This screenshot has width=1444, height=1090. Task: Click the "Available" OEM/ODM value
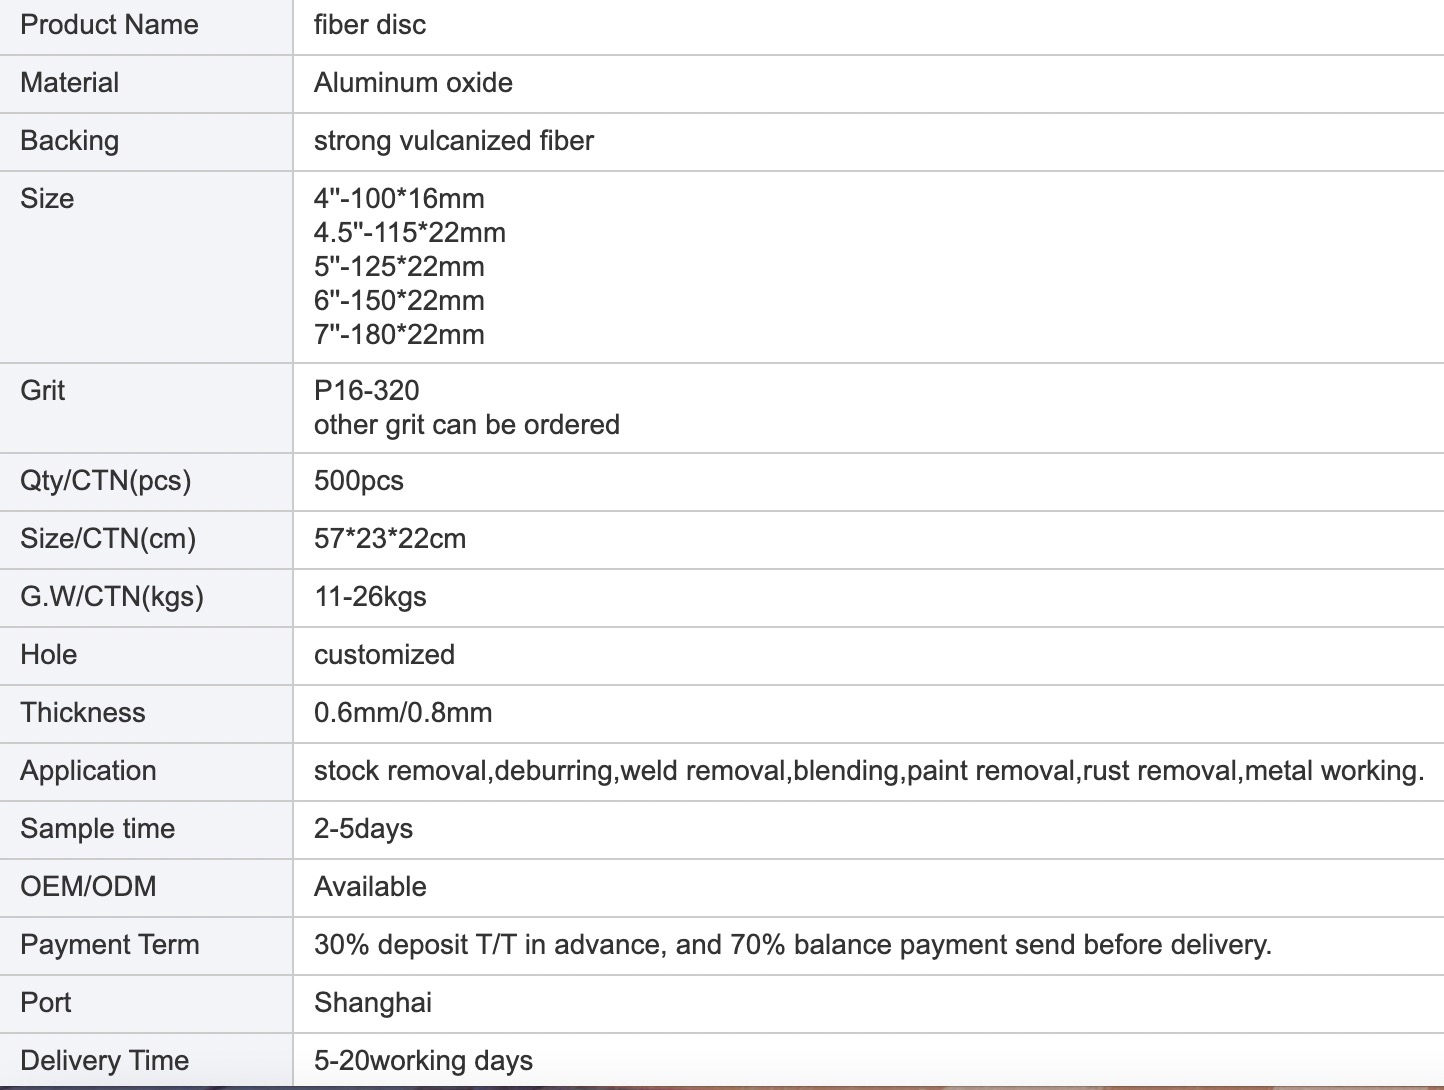pyautogui.click(x=370, y=887)
